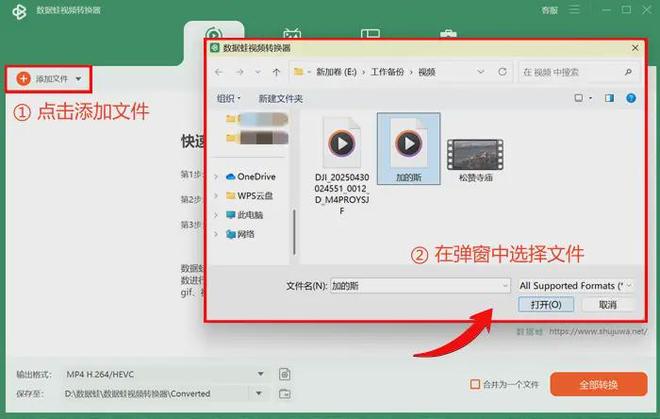Screen dimensions: 660x419
Task: Open the All Supported Formats filter dropdown
Action: click(575, 286)
